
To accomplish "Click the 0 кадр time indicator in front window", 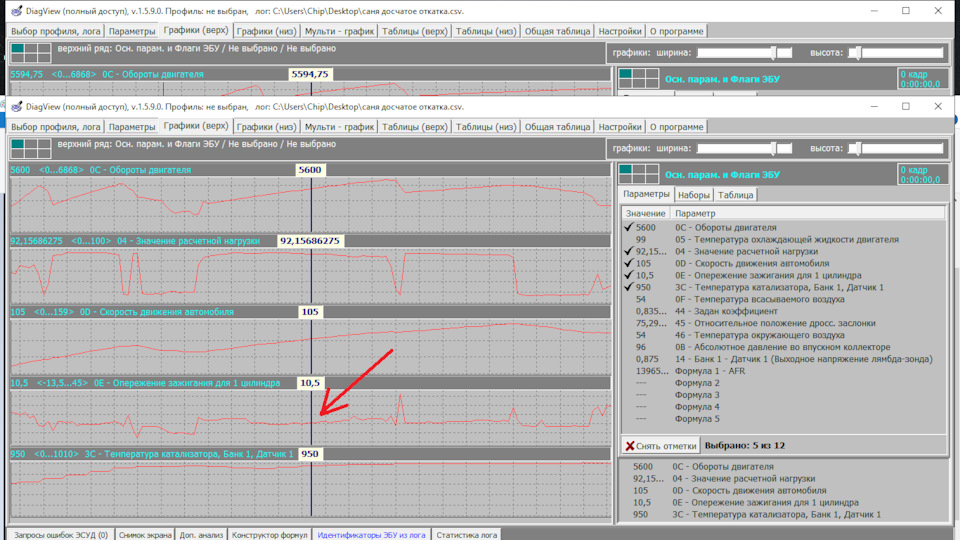I will [x=923, y=174].
